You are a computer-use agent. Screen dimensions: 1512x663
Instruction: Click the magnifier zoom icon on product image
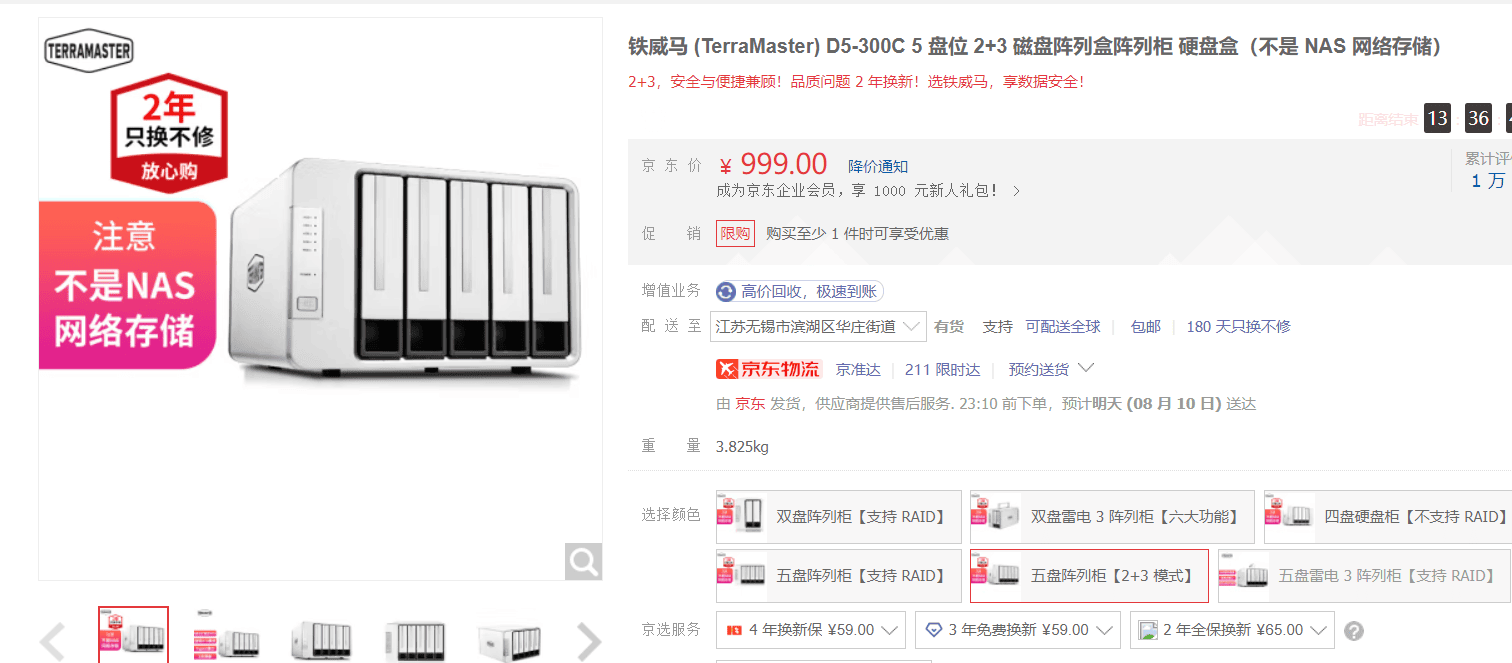(x=583, y=561)
